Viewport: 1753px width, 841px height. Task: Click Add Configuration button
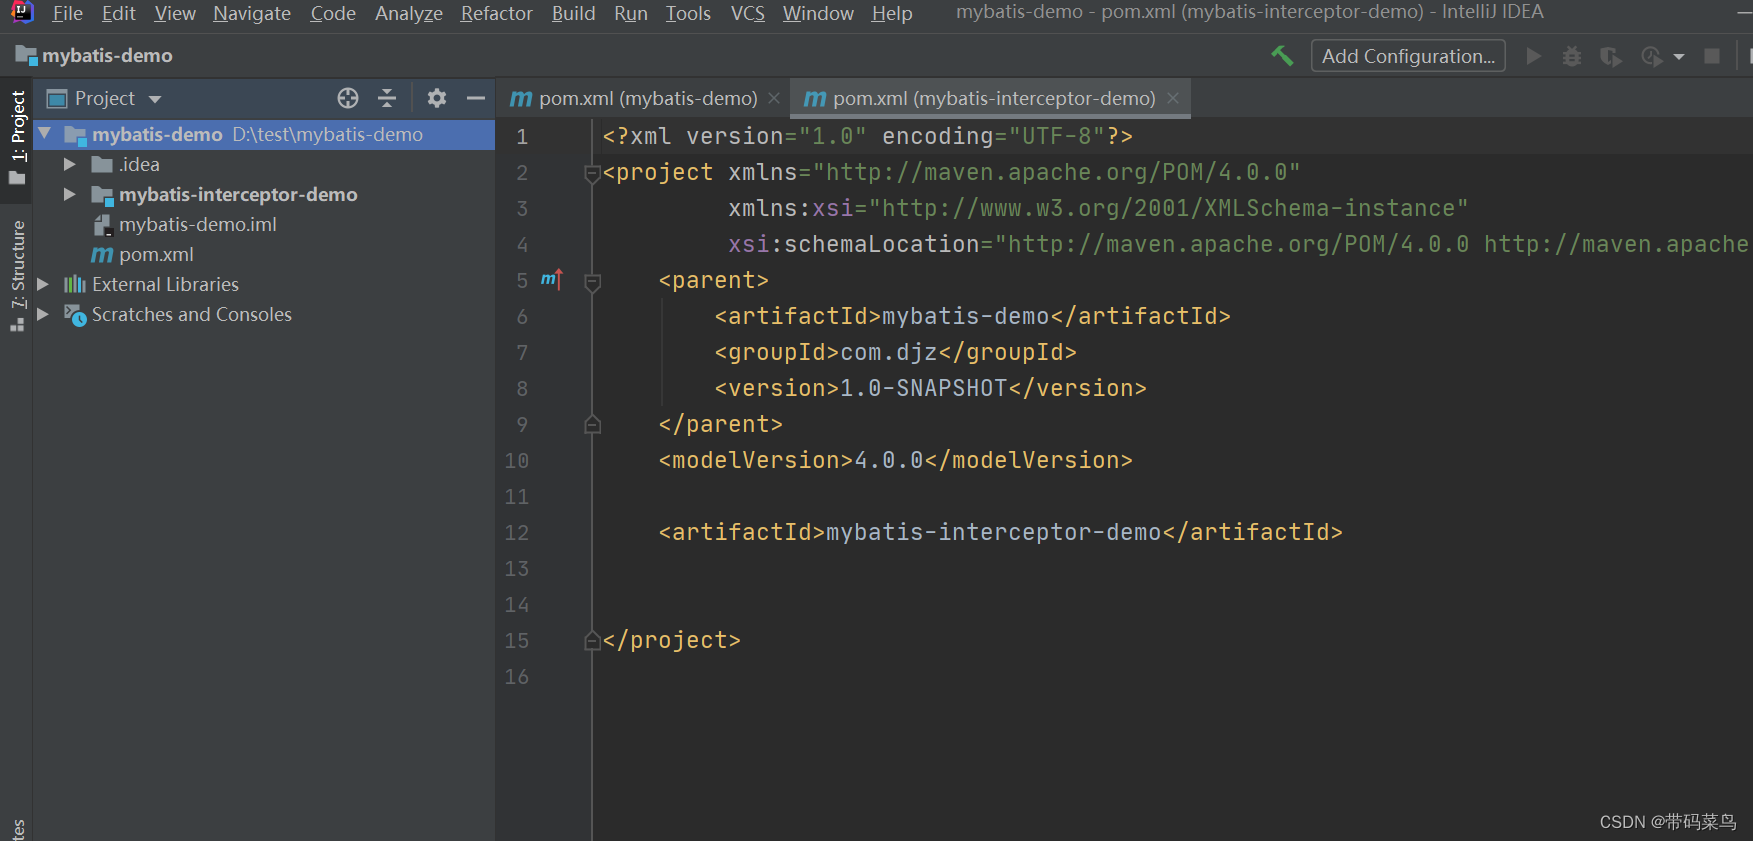1408,56
